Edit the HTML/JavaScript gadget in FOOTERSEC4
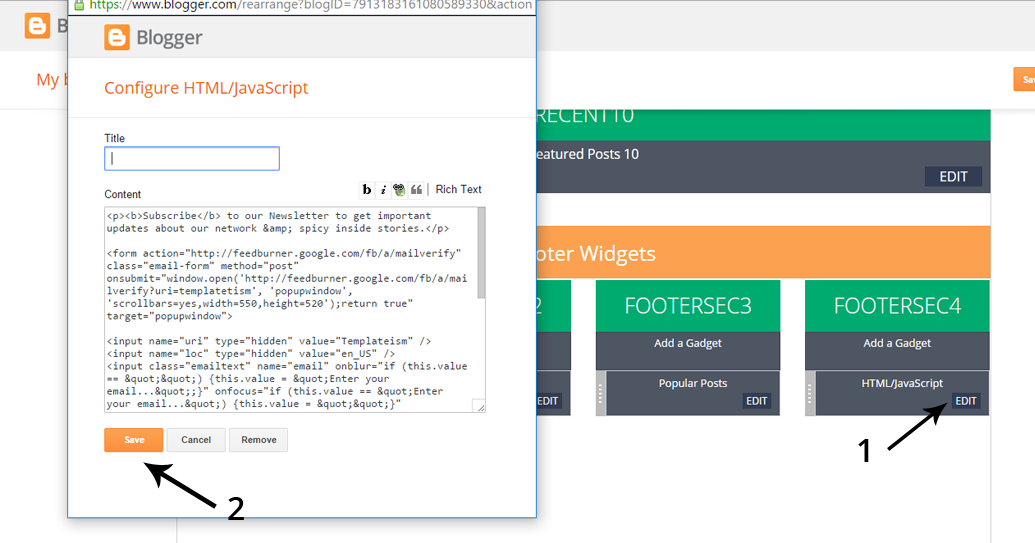1035x543 pixels. (966, 401)
